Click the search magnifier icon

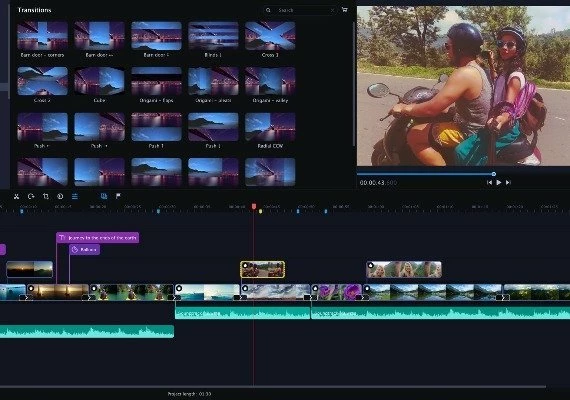coord(268,10)
